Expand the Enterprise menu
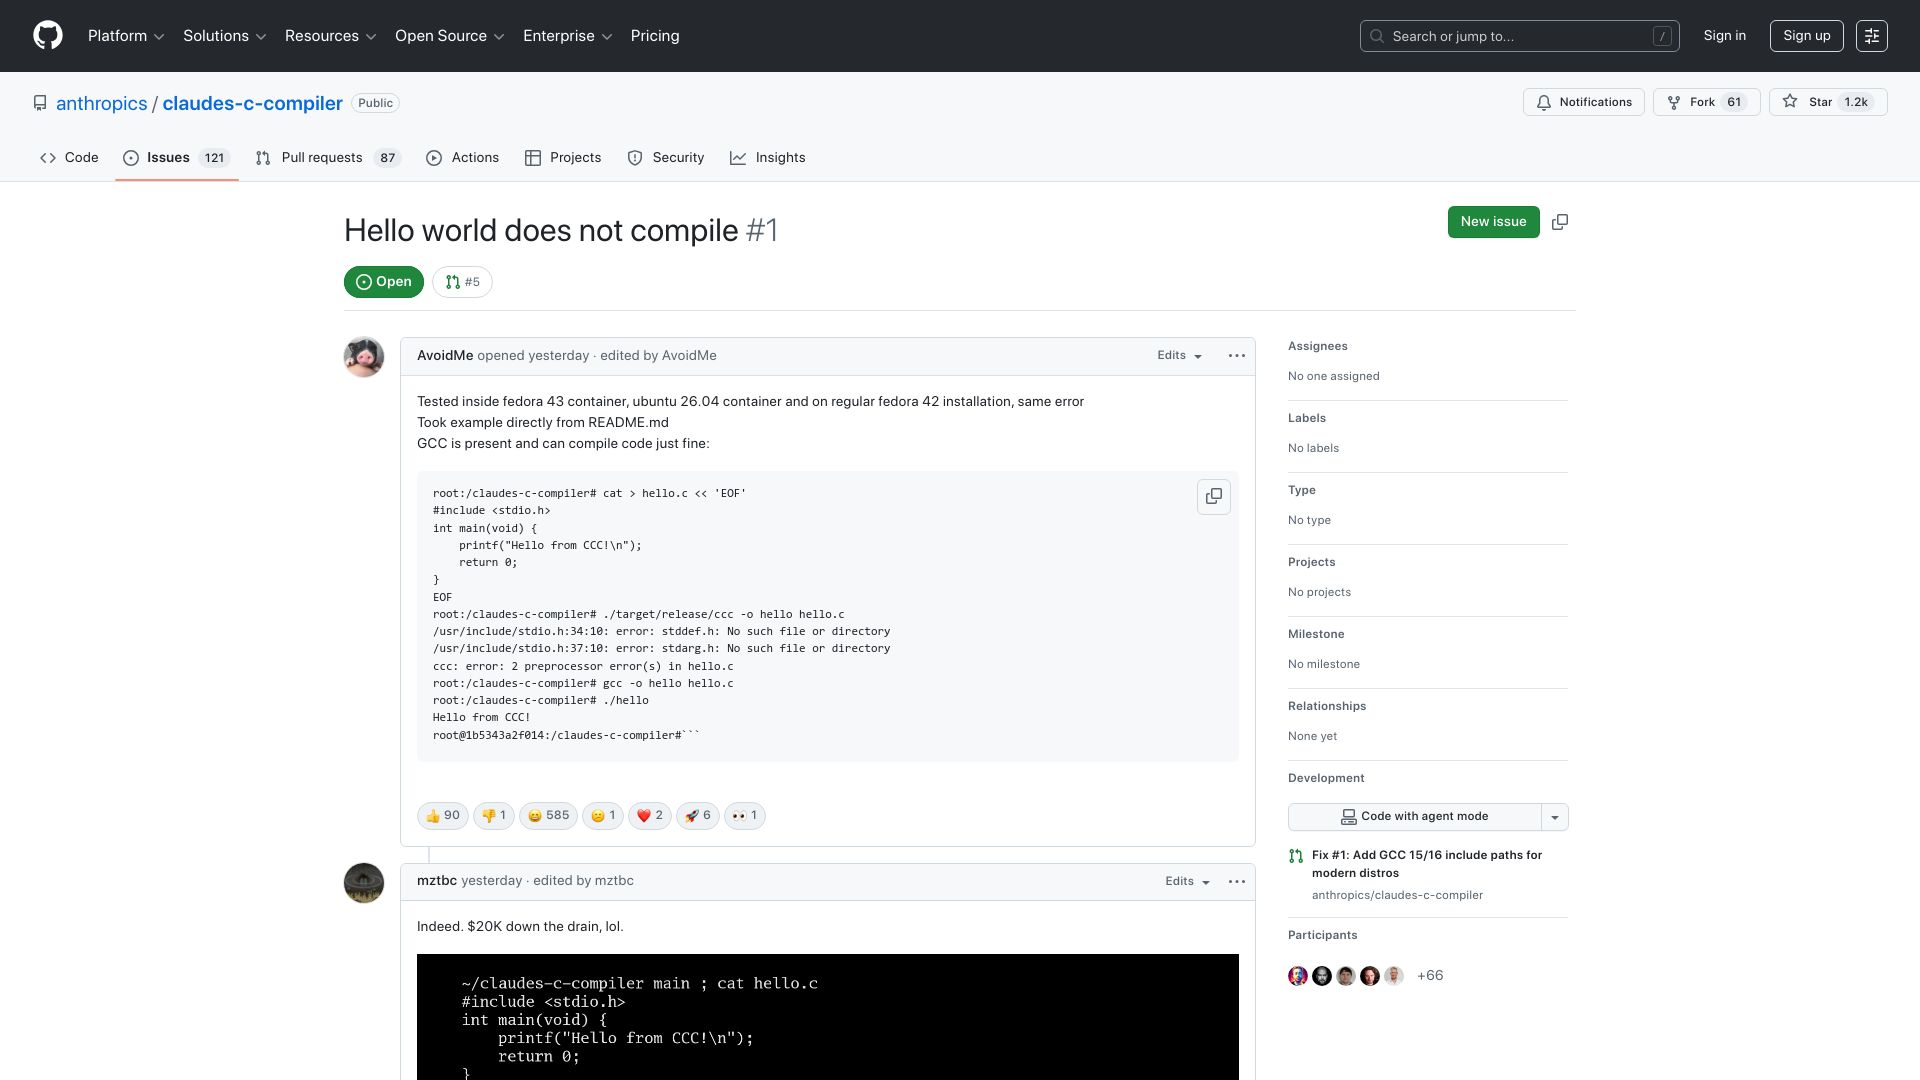The image size is (1920, 1080). click(x=568, y=36)
